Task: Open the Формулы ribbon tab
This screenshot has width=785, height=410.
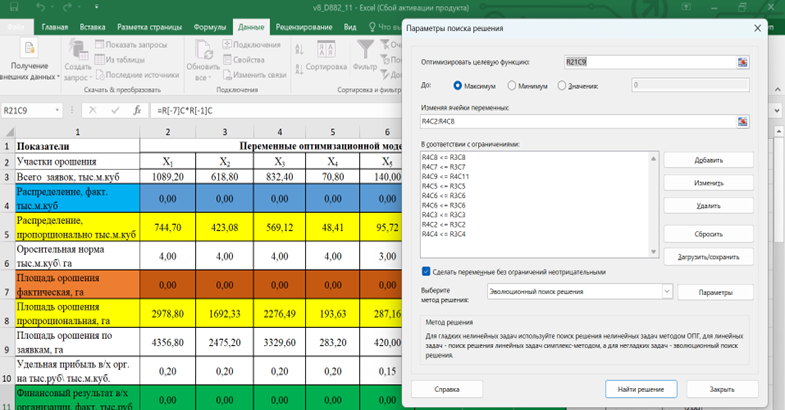Action: pyautogui.click(x=210, y=27)
